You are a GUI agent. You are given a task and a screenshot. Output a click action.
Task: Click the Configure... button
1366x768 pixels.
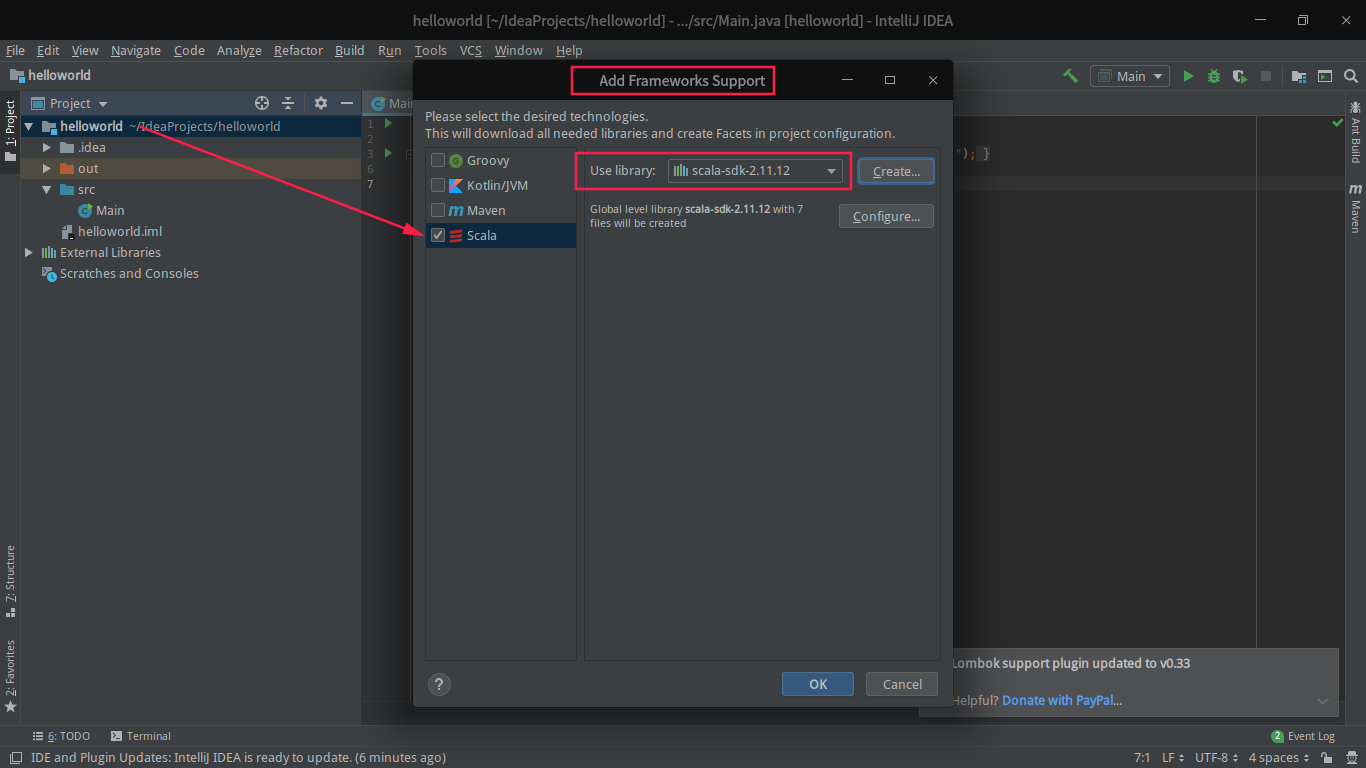click(886, 216)
